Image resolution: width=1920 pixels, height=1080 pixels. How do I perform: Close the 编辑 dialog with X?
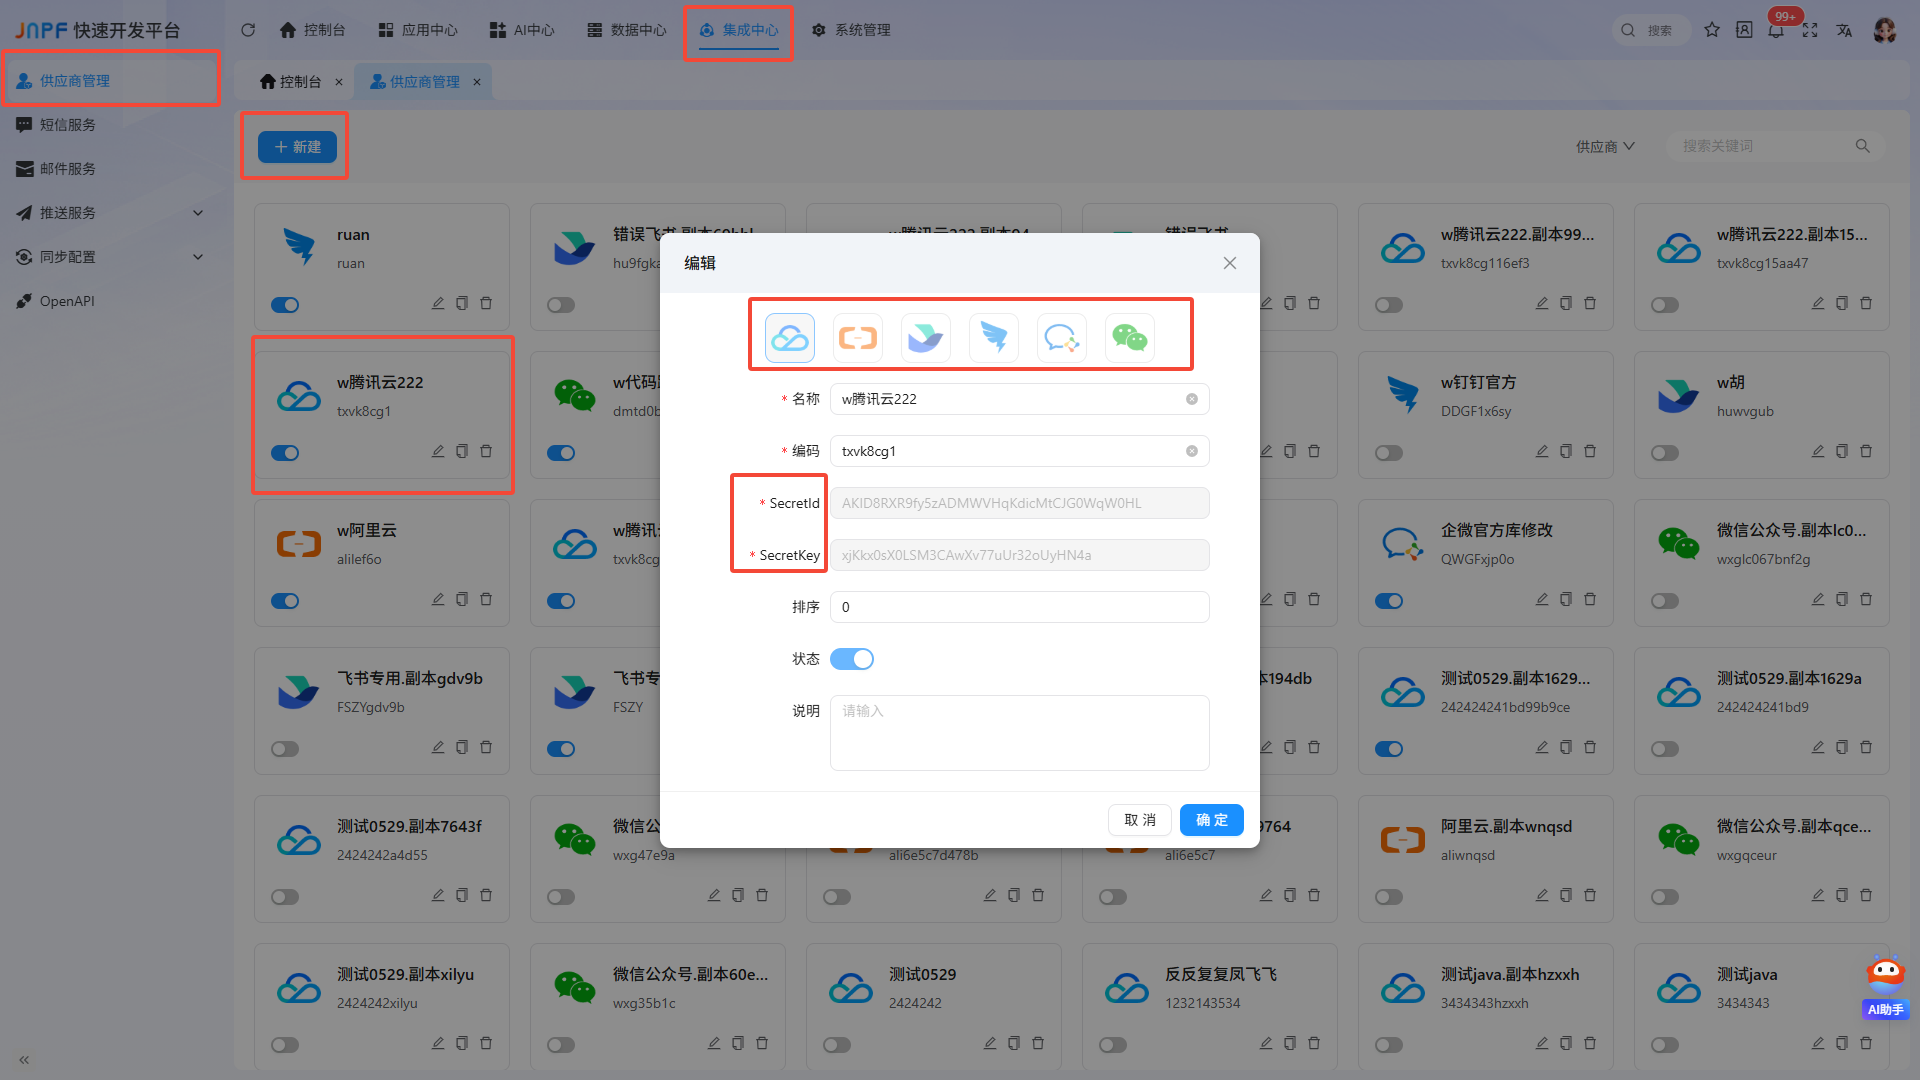(x=1230, y=263)
